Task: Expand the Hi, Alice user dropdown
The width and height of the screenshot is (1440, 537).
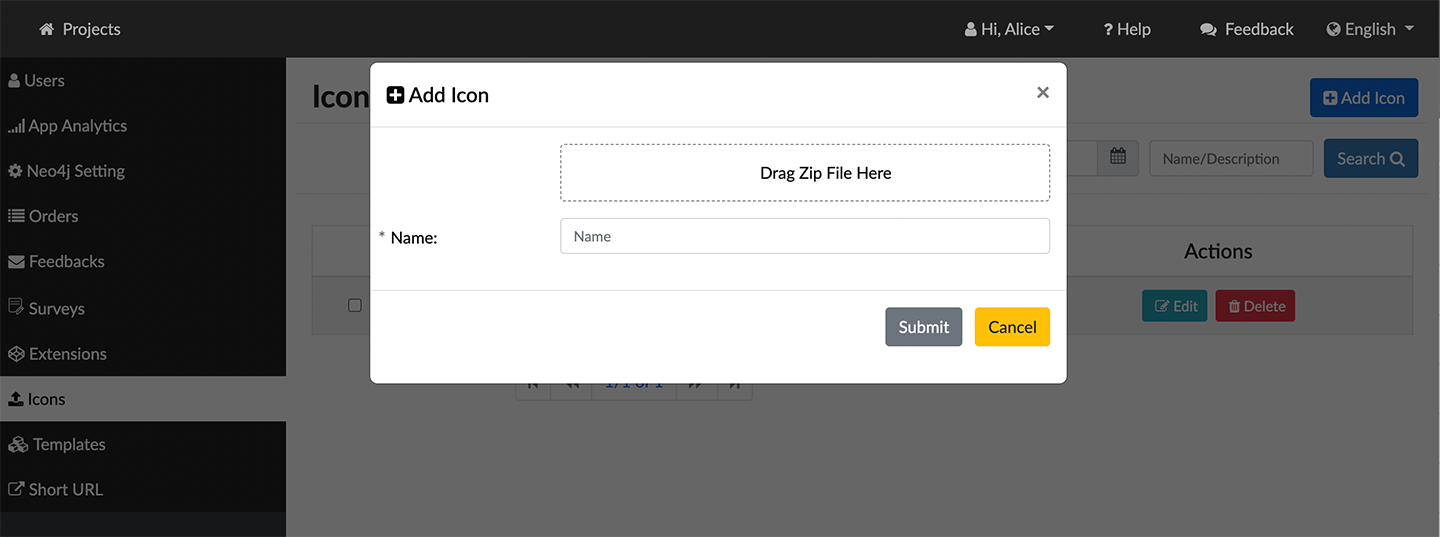Action: click(1009, 29)
